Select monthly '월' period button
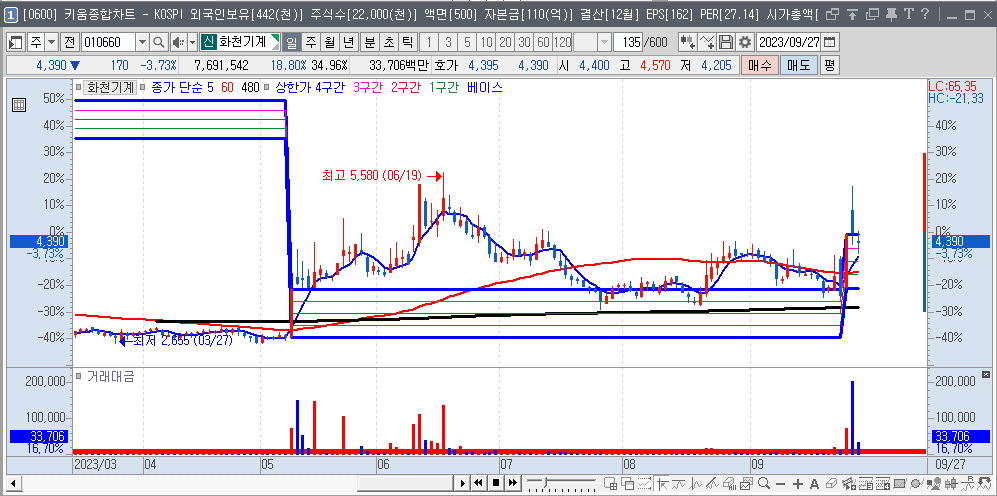The image size is (997, 496). click(x=329, y=43)
